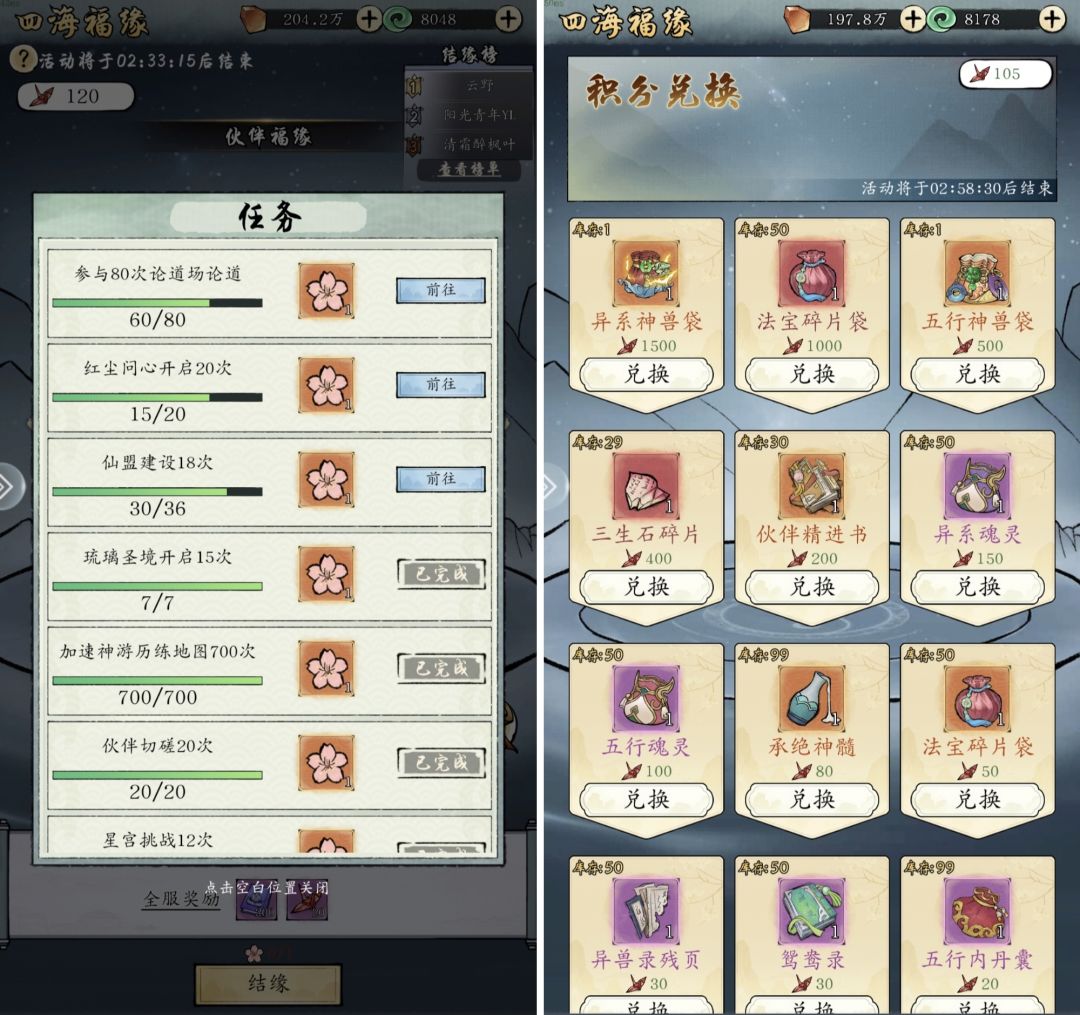1080x1015 pixels.
Task: Tap the 鸳鸯录 book icon
Action: tap(812, 911)
